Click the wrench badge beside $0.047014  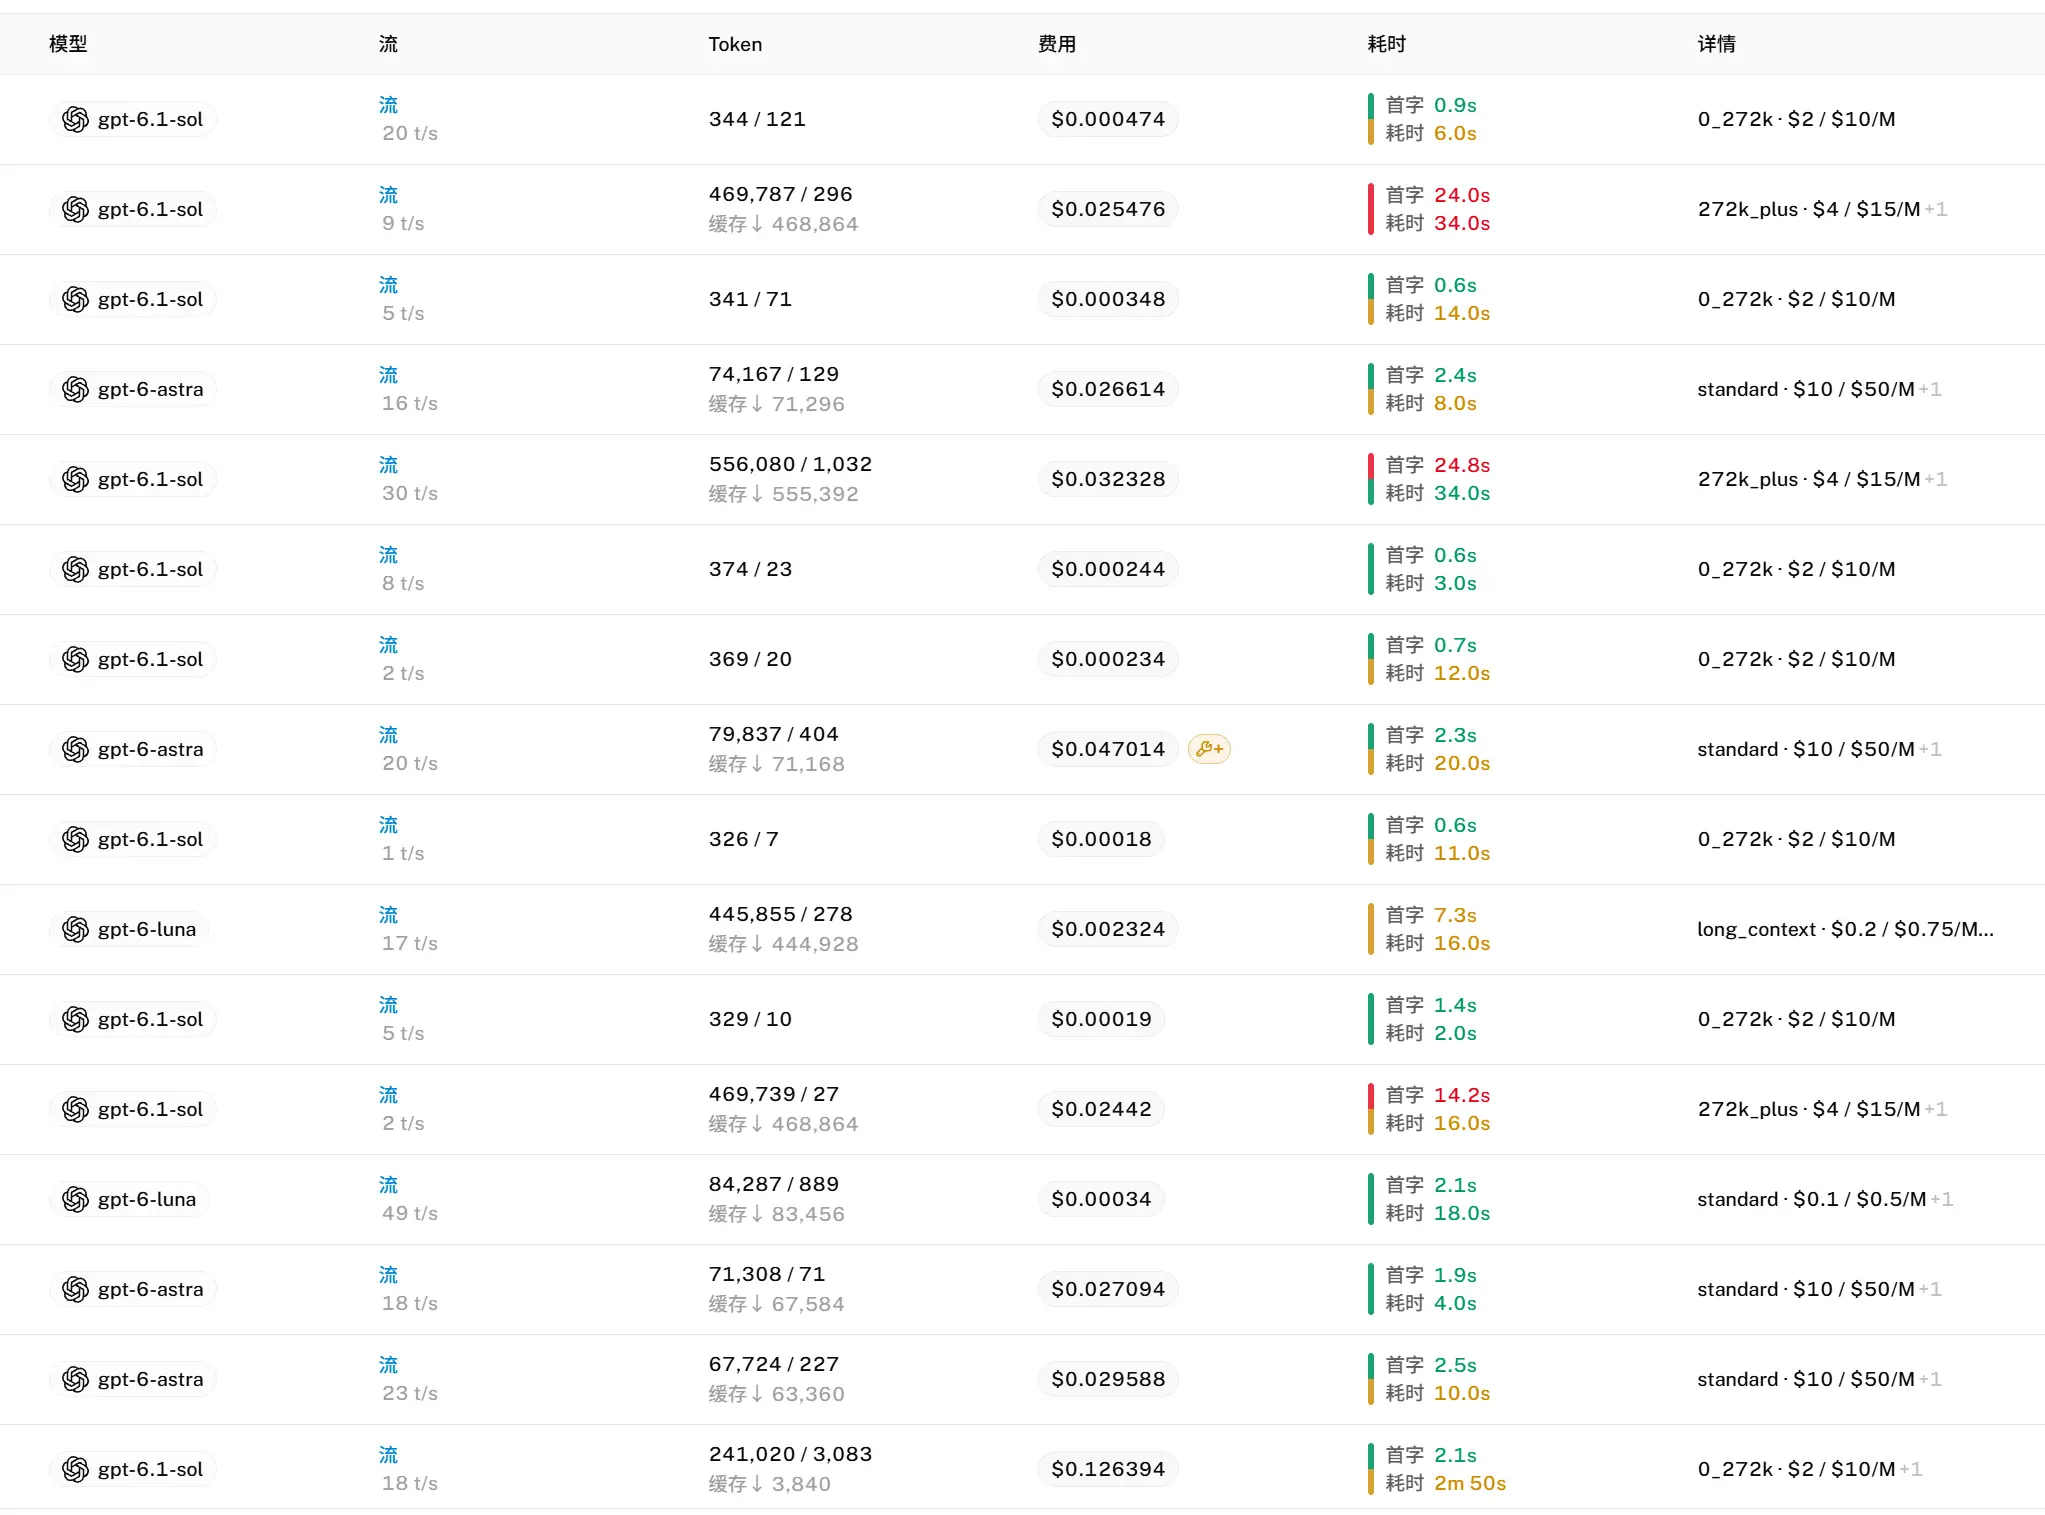(x=1209, y=749)
